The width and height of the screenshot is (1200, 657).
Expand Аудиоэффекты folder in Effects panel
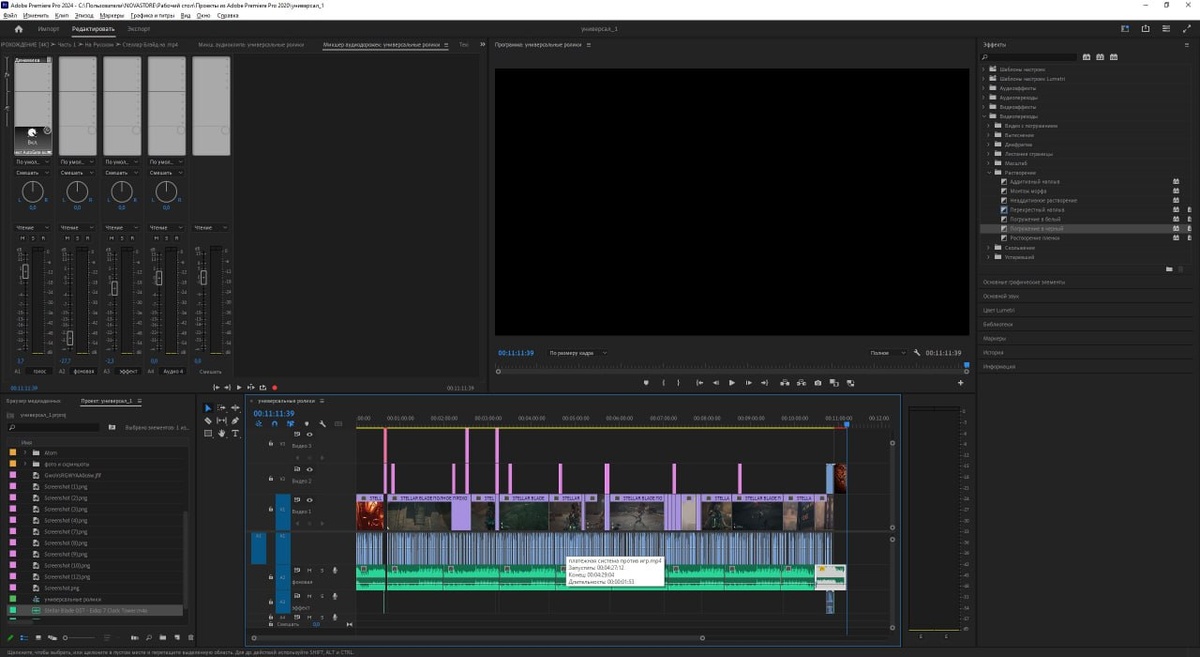pos(983,88)
